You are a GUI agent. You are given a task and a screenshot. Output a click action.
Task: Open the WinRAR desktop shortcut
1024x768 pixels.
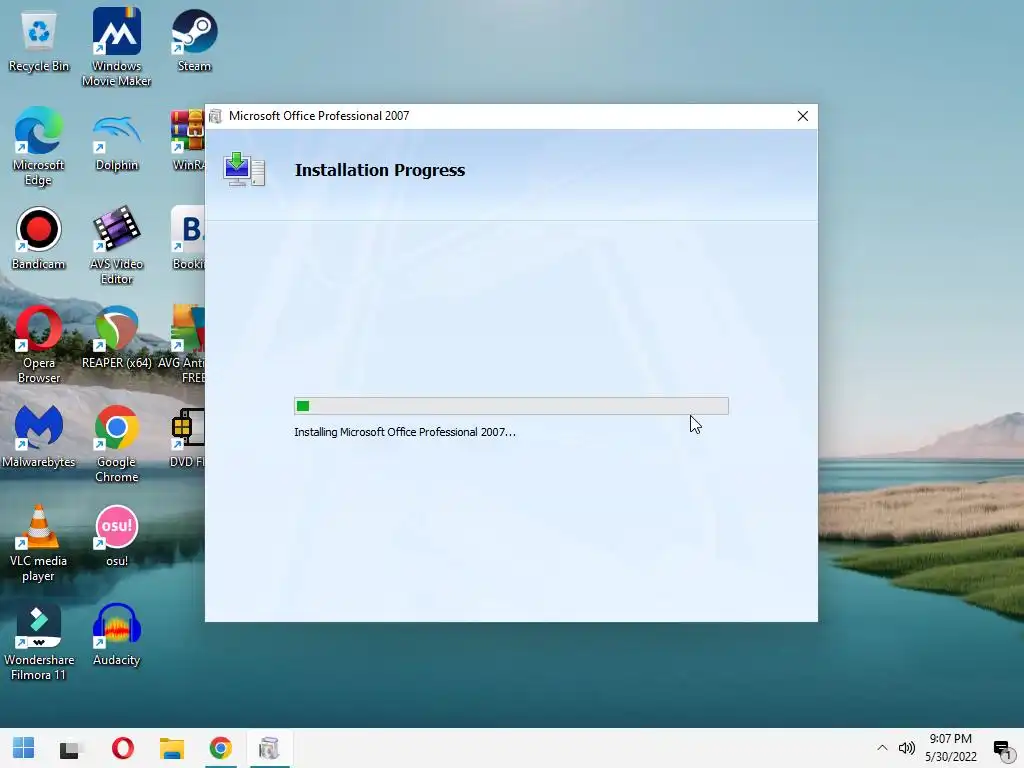click(x=188, y=140)
